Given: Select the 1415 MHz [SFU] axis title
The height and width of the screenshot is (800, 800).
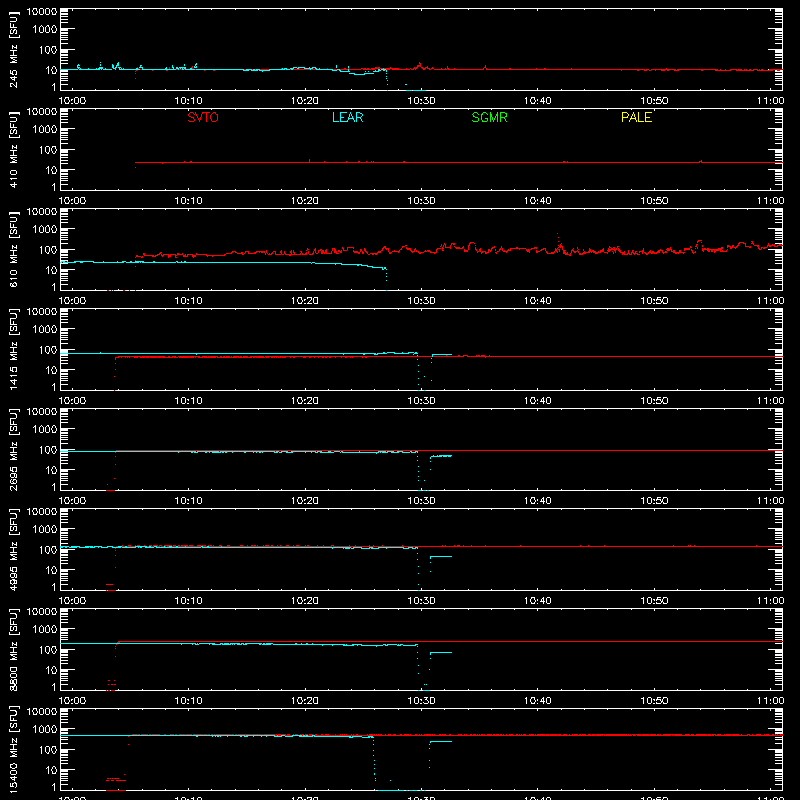Looking at the screenshot, I should tap(14, 350).
